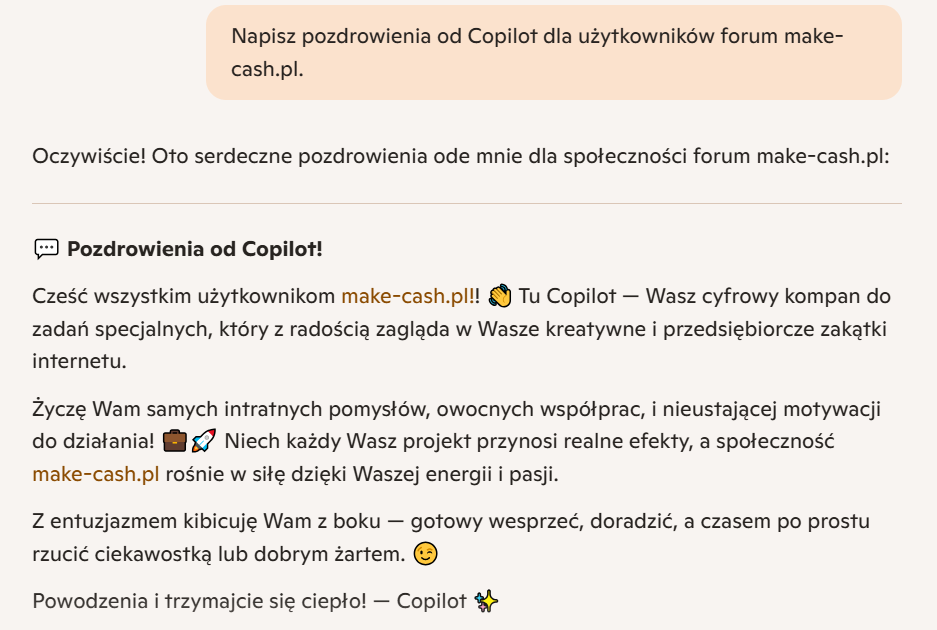The width and height of the screenshot is (937, 630).
Task: Click the closing line "Powodzenia i trzymajcie się ciepło!"
Action: coord(200,601)
